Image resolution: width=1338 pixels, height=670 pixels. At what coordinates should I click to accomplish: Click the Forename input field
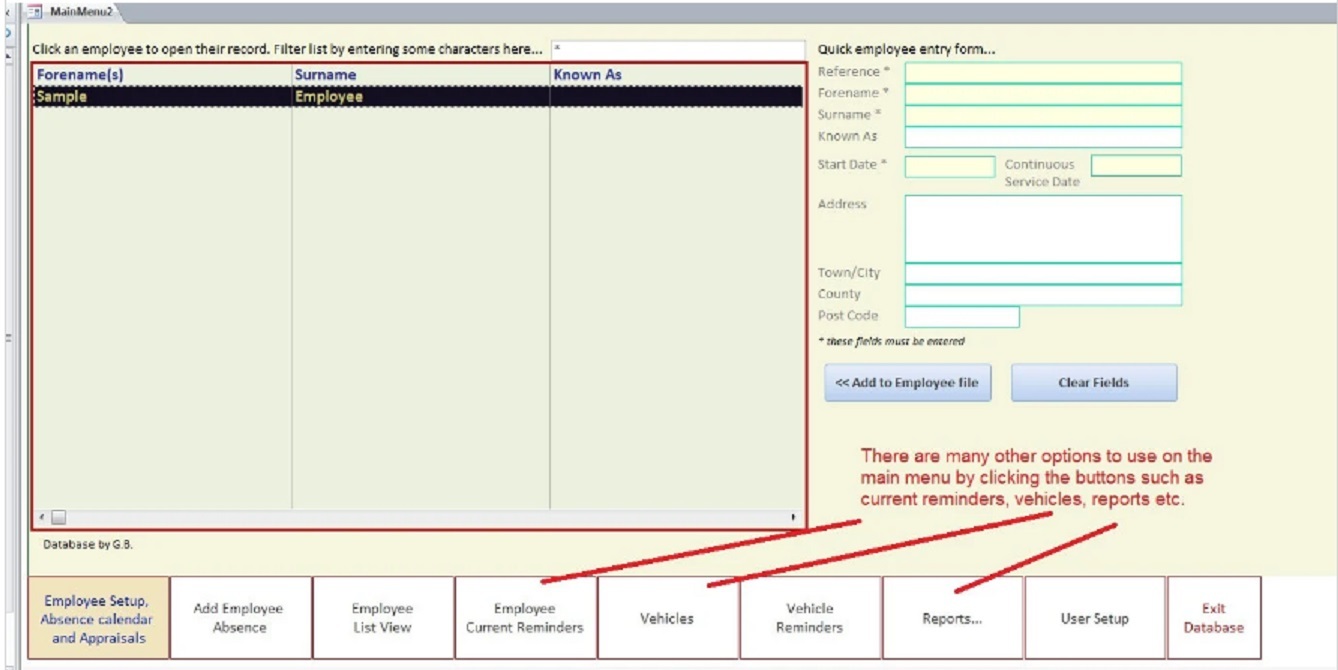1043,94
